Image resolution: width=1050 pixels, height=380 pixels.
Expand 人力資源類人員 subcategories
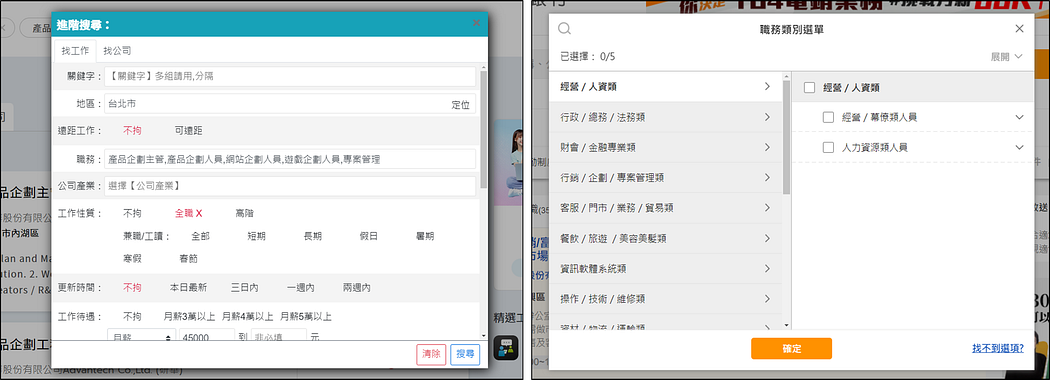[x=1019, y=147]
